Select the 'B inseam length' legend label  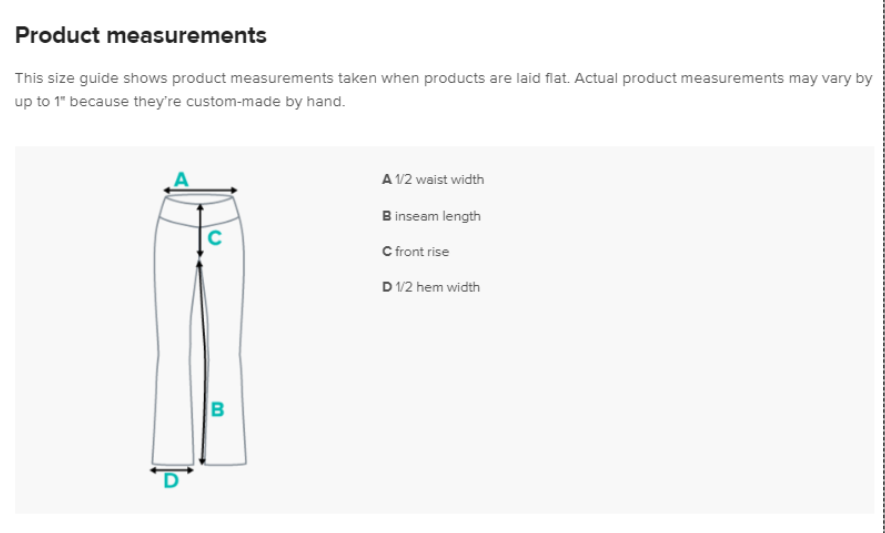tap(431, 216)
